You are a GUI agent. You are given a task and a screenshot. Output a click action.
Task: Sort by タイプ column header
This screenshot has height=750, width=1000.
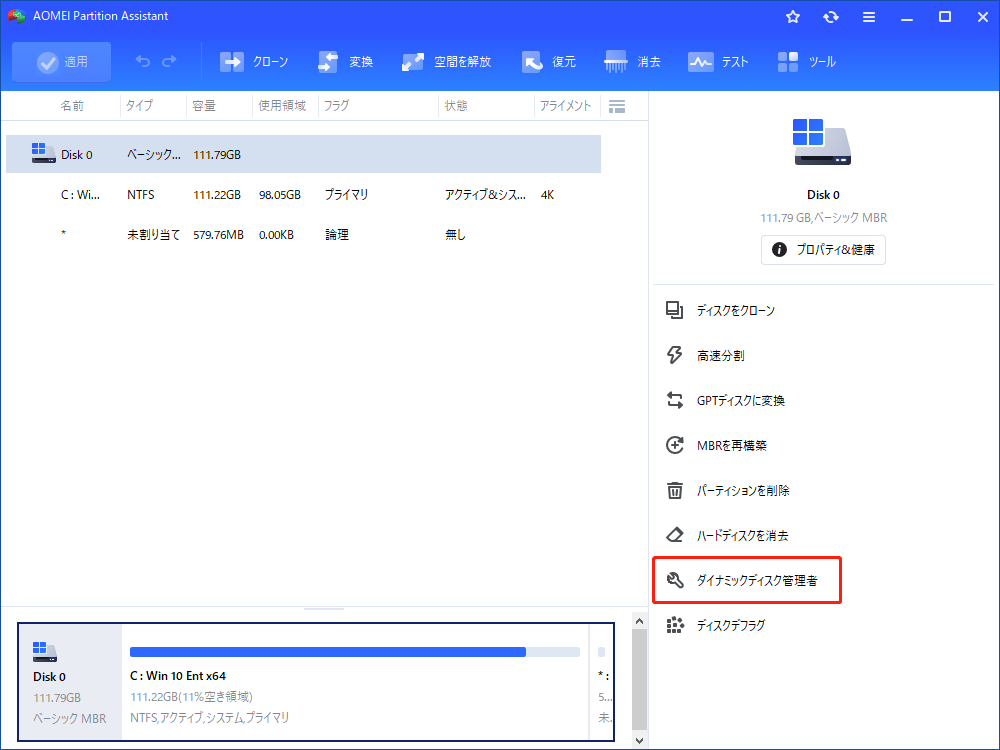139,106
